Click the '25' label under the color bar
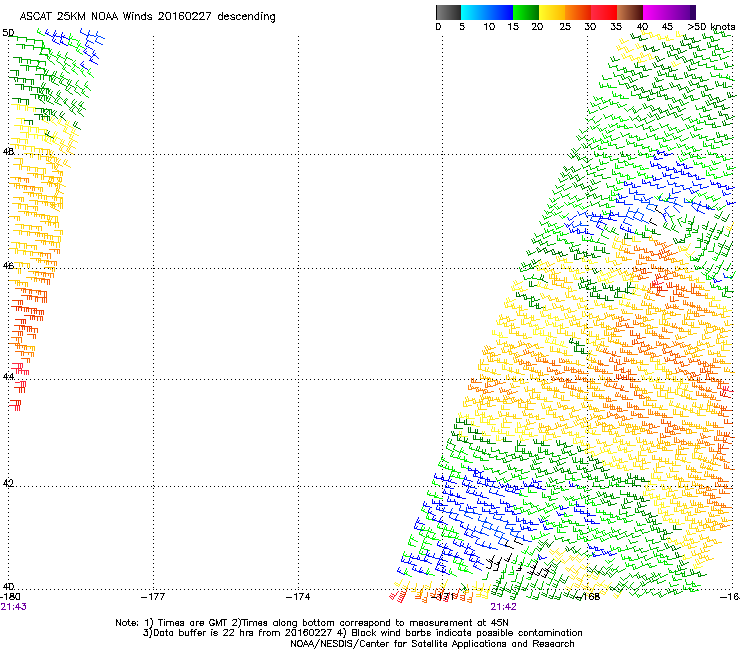The image size is (740, 650). (565, 27)
